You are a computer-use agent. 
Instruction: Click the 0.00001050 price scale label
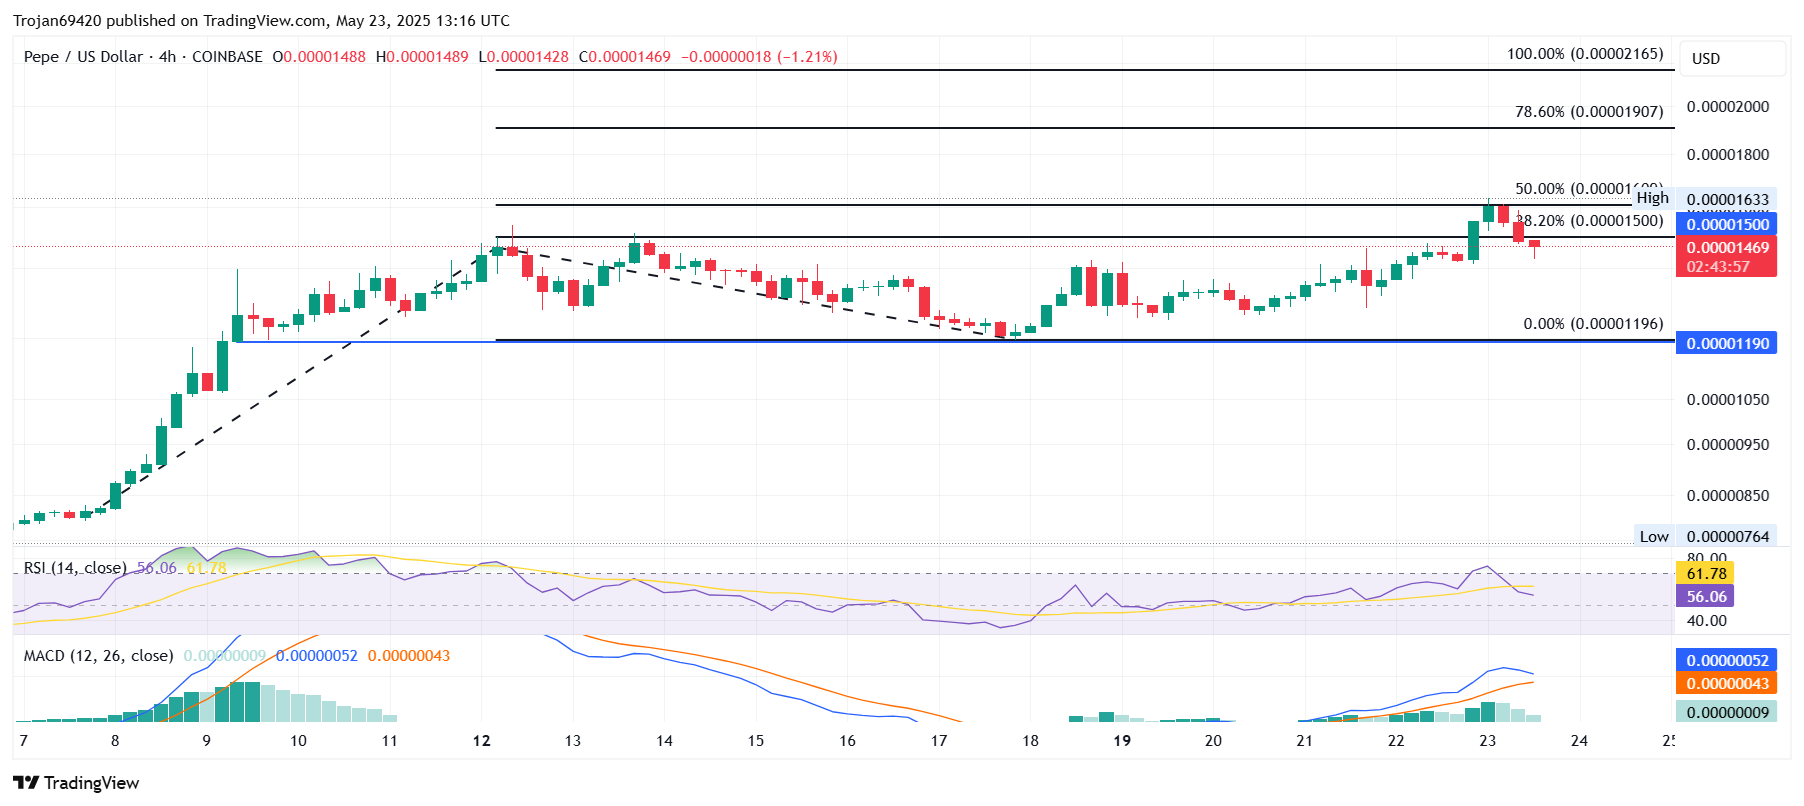[1728, 400]
